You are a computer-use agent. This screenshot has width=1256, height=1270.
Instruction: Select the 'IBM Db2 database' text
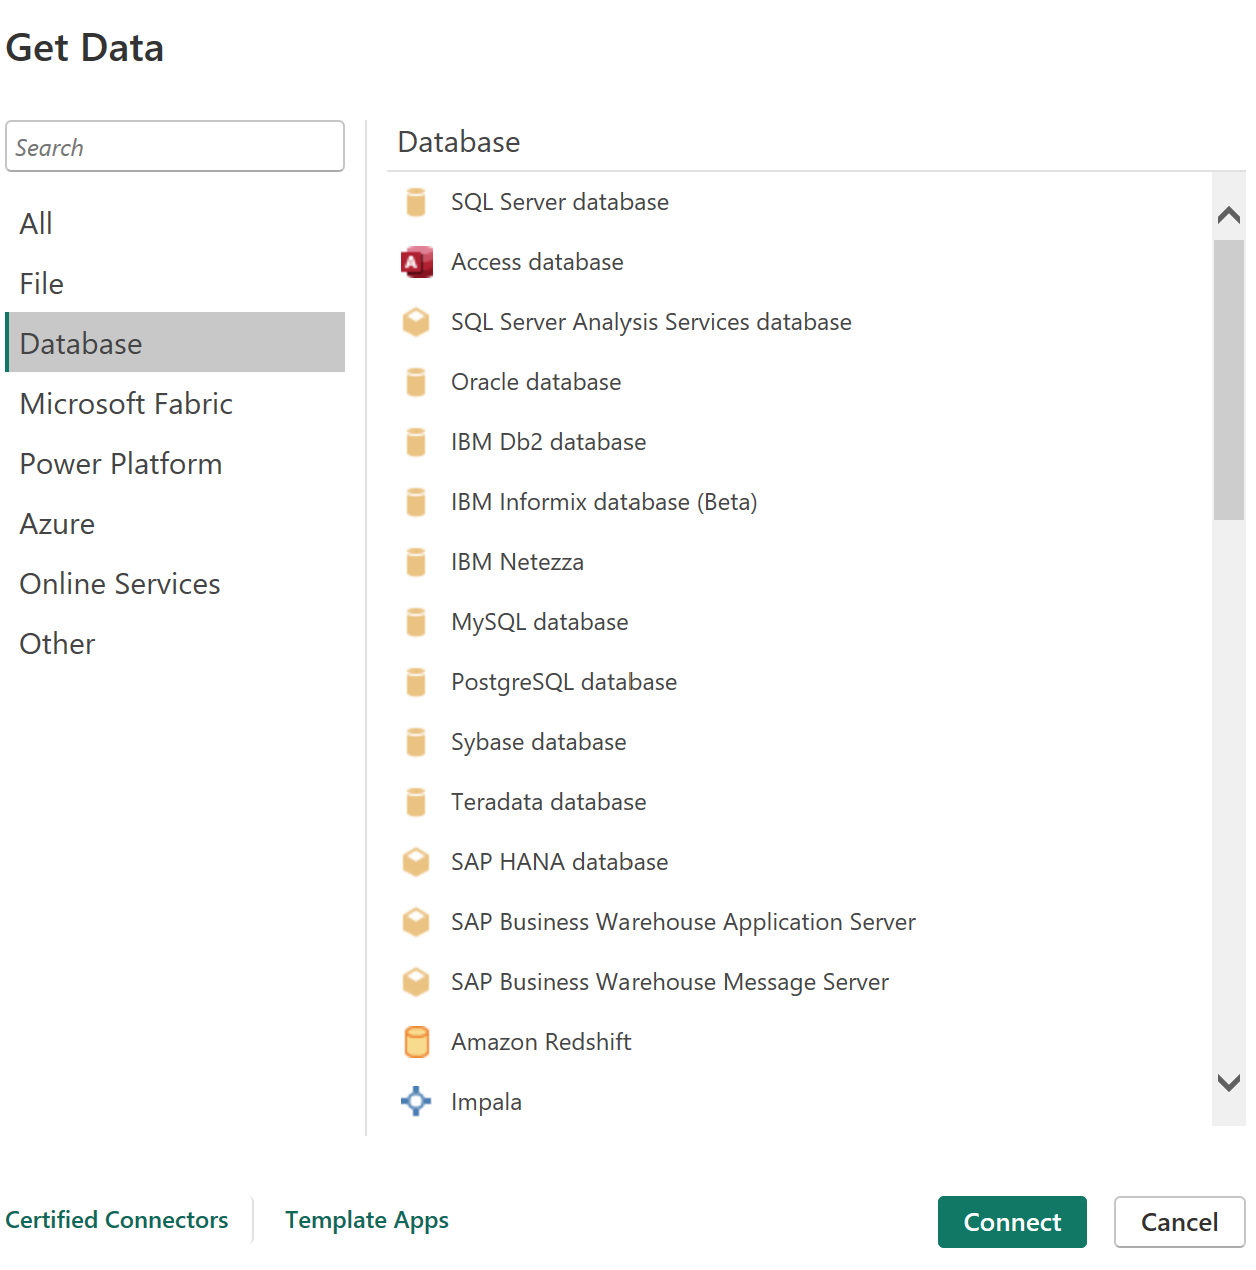click(548, 442)
